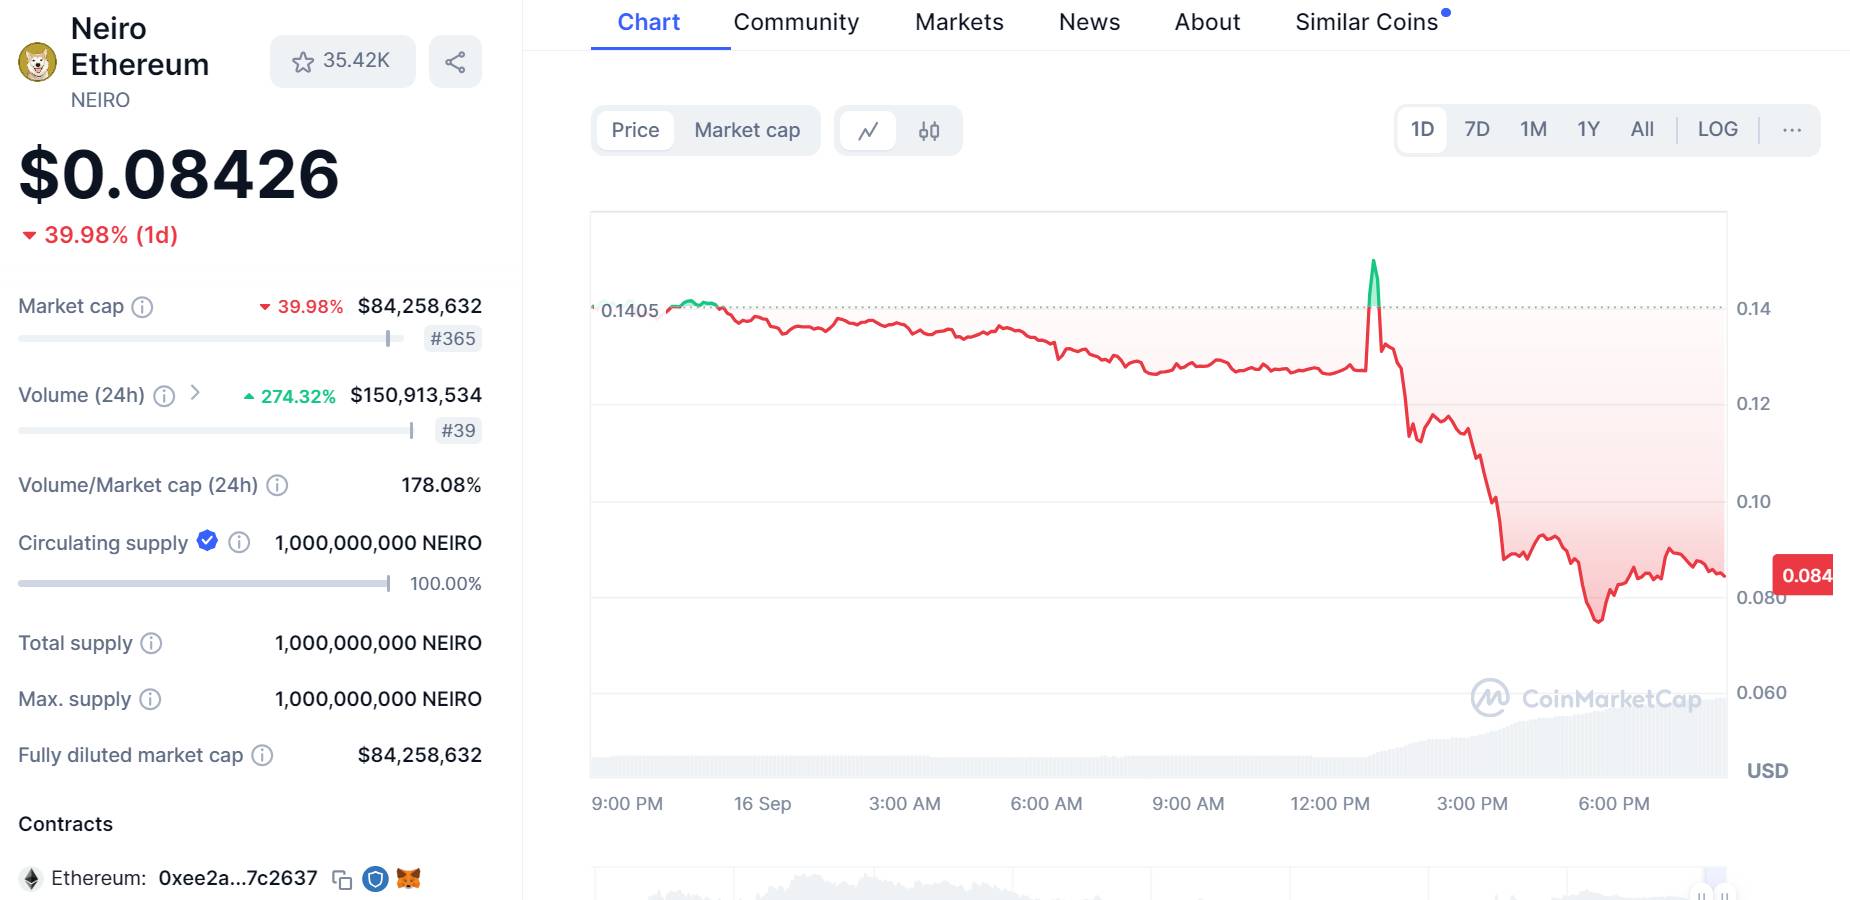Open Circulating supply info icon
Viewport: 1850px width, 900px height.
239,542
